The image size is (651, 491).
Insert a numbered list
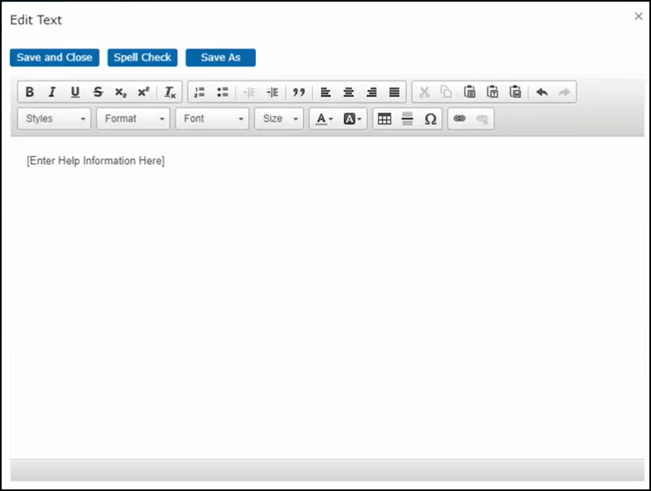199,92
